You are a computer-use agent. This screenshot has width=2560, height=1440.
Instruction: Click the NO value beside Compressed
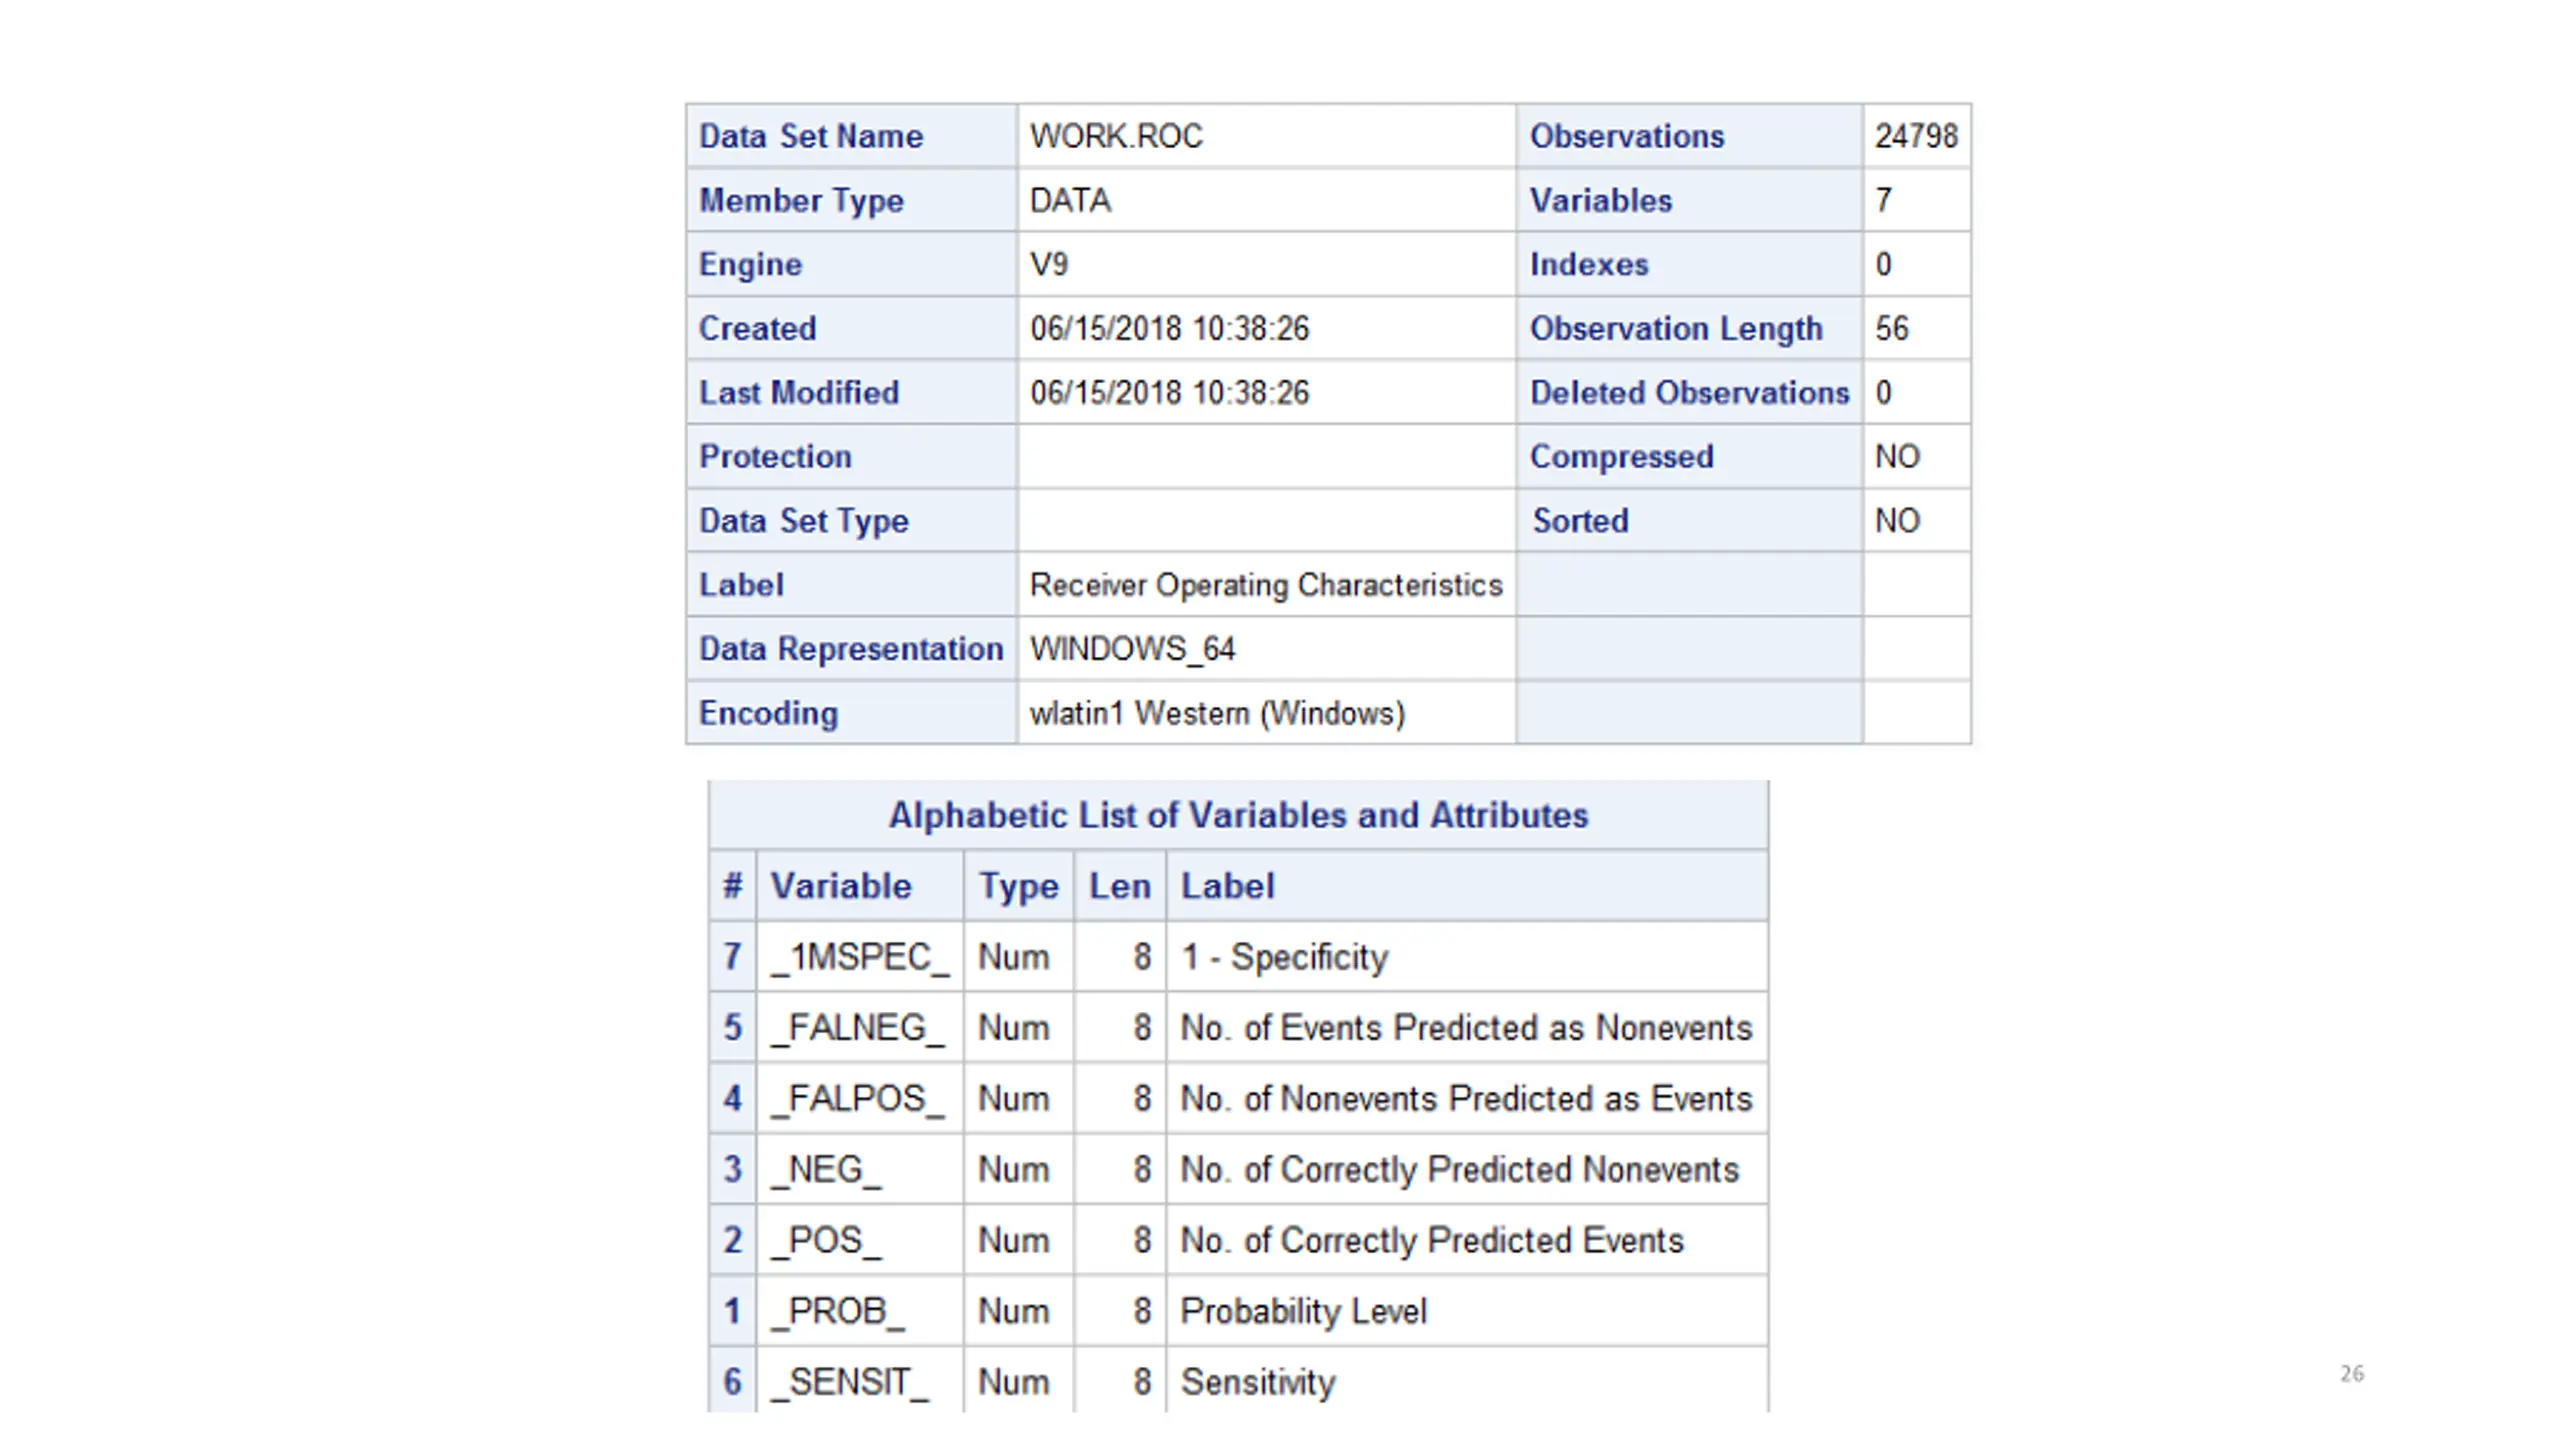coord(1897,456)
